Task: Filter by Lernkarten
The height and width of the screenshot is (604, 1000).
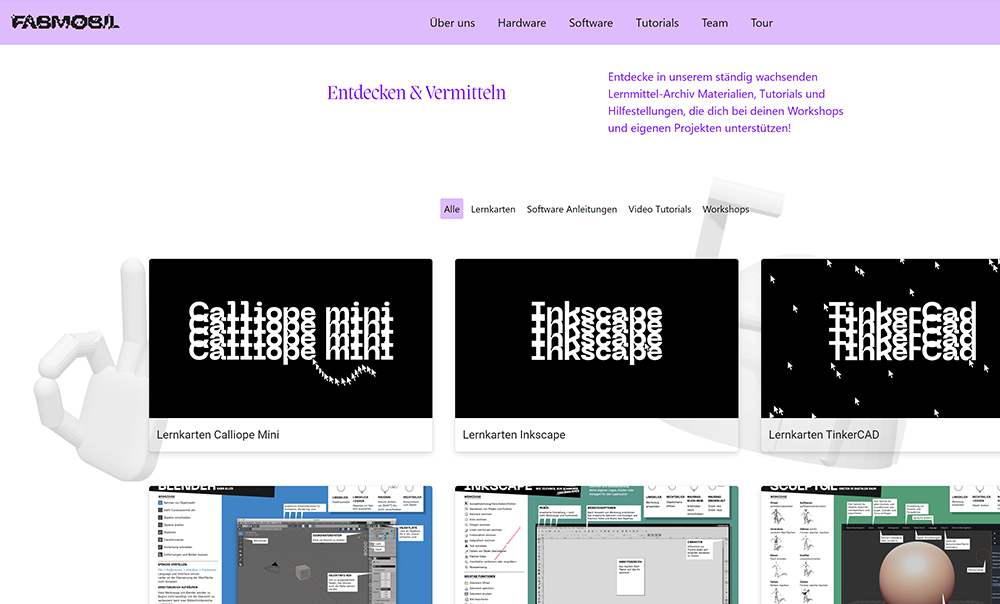Action: [x=493, y=209]
